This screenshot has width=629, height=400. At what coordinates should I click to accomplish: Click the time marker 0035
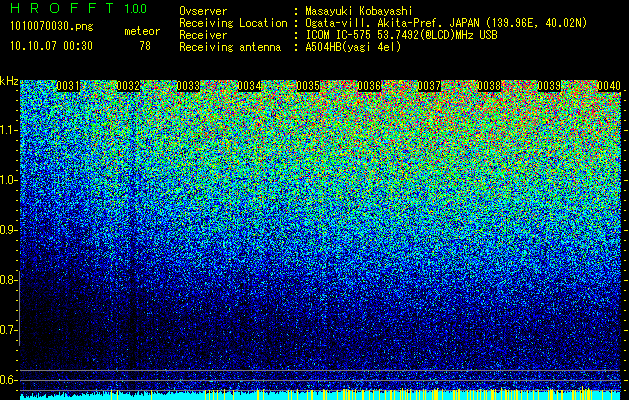click(308, 86)
